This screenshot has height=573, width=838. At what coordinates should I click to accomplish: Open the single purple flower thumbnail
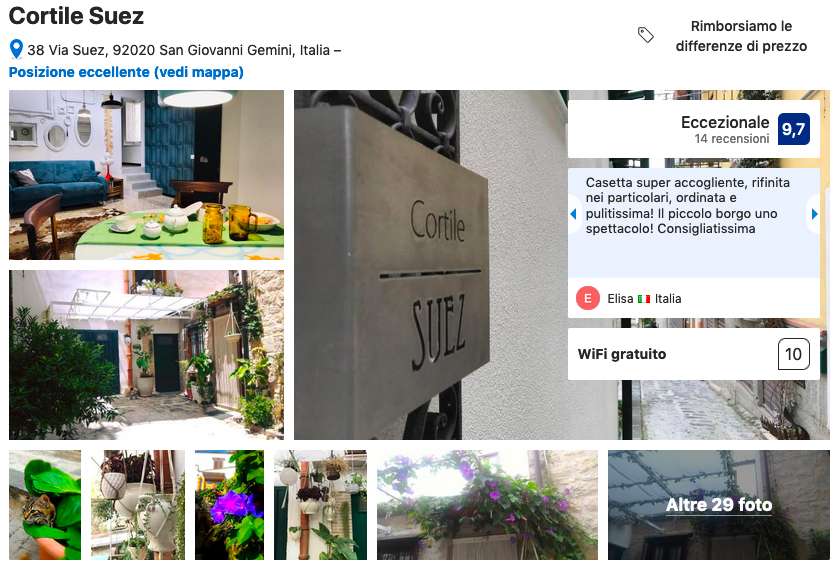[x=229, y=505]
